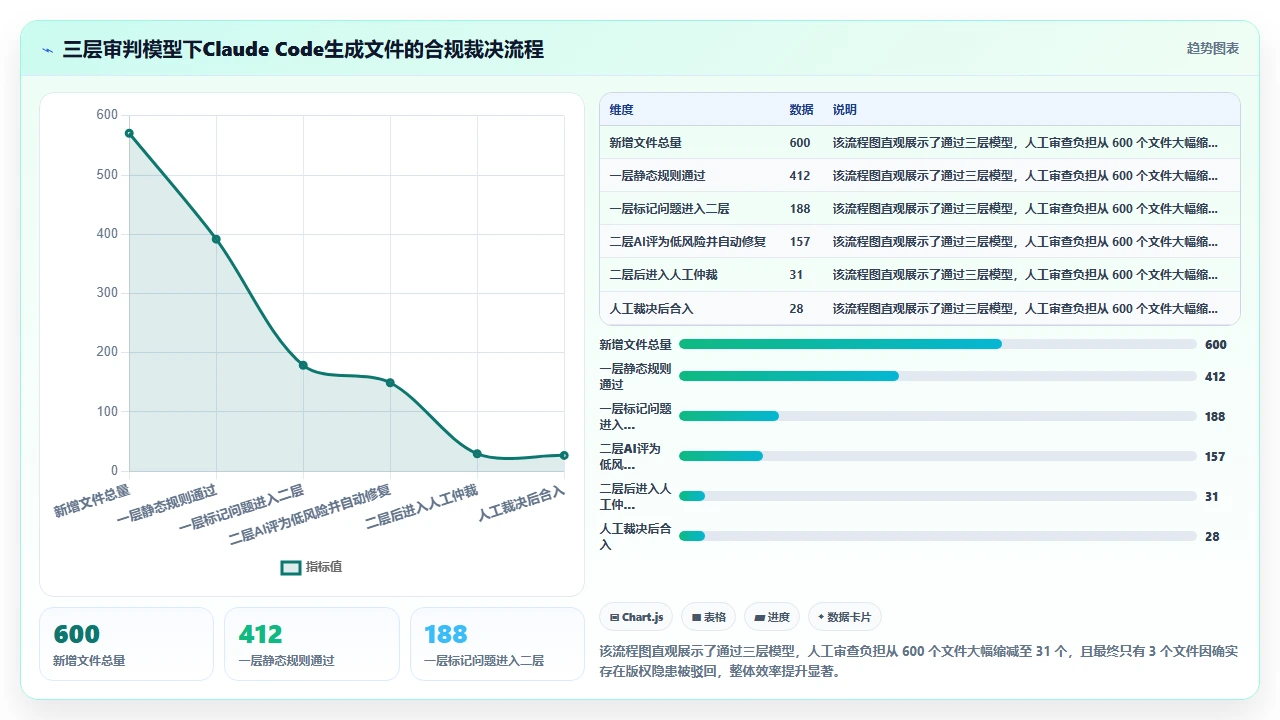
Task: Click the 人工裁决后合入 x-axis label
Action: (522, 503)
